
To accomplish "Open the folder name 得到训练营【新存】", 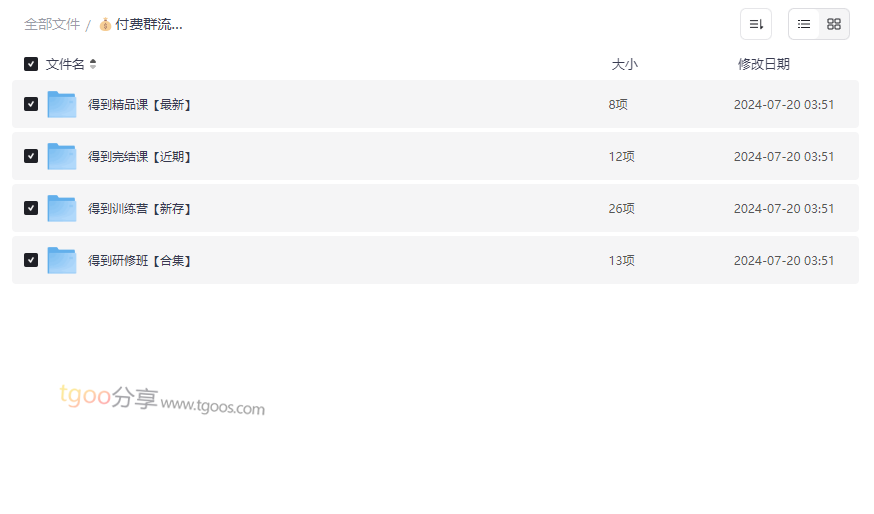I will pos(139,208).
